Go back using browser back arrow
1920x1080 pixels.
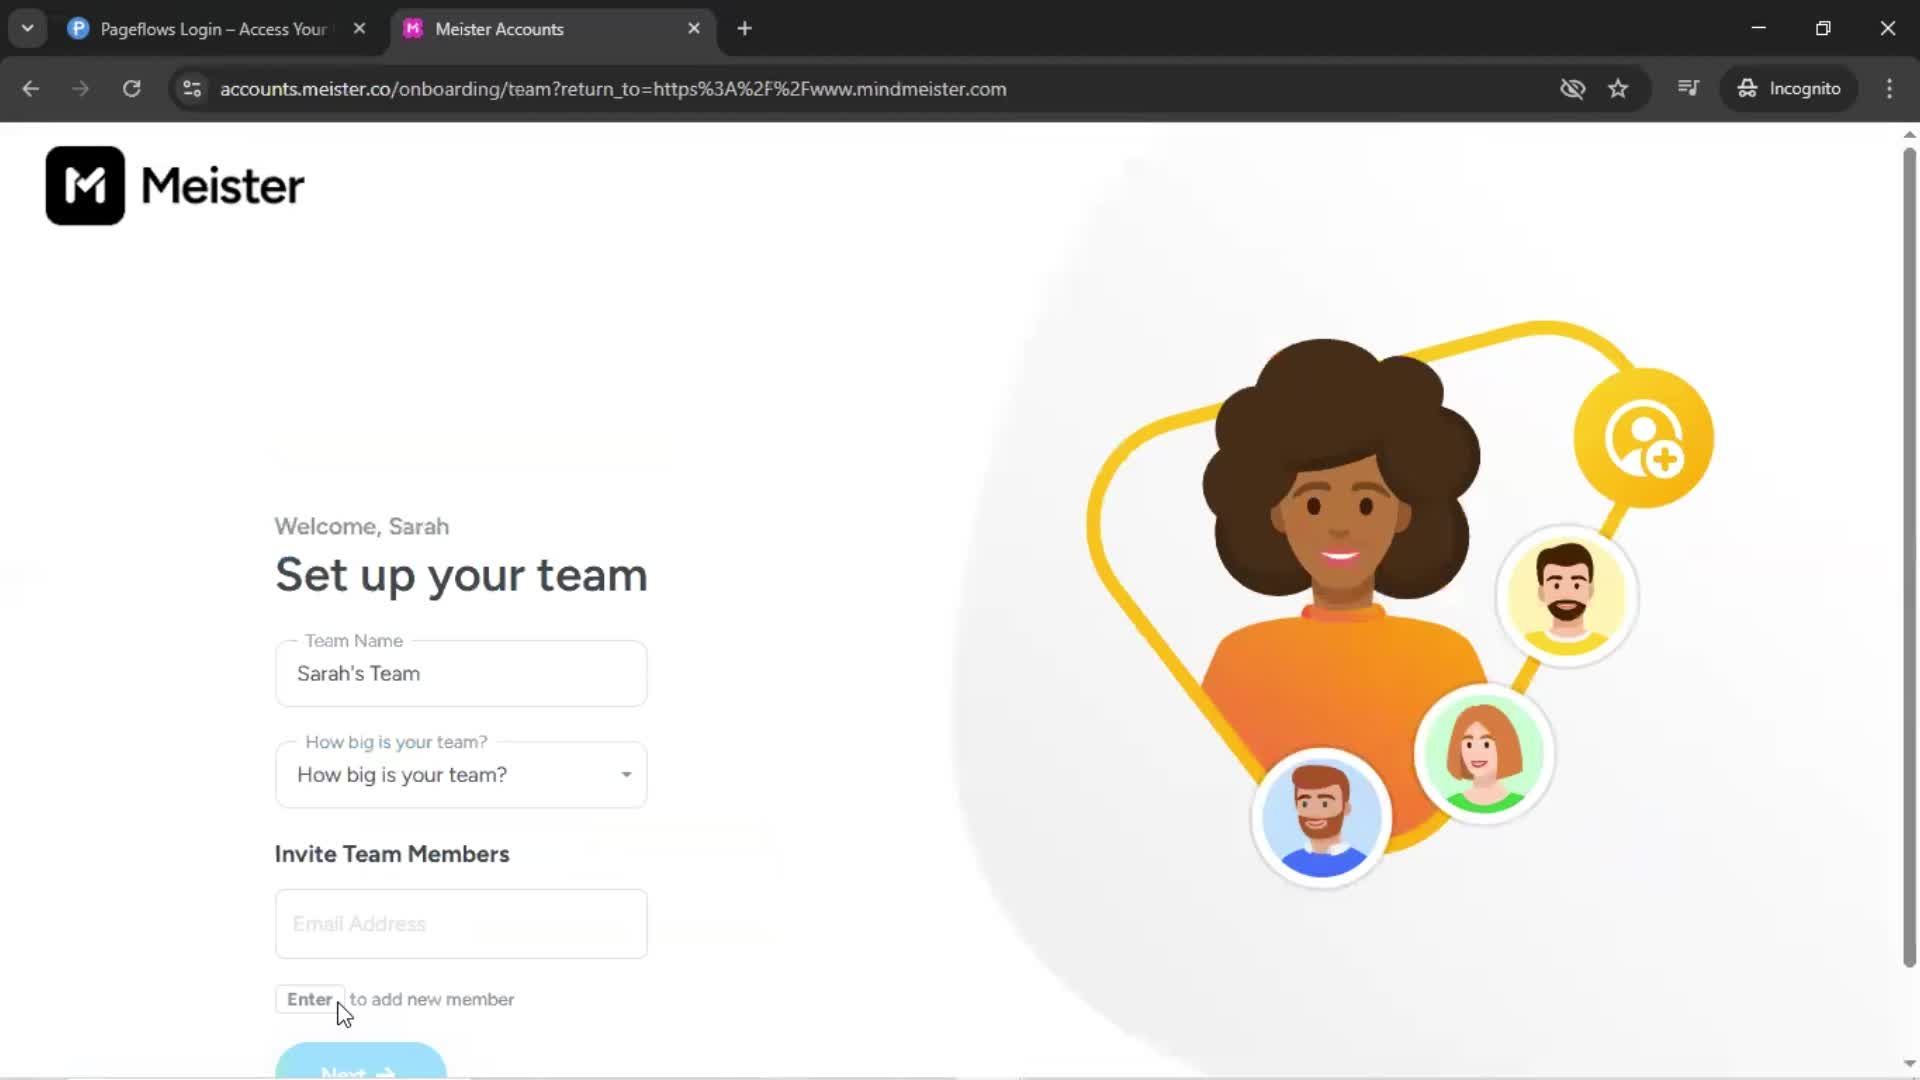[30, 88]
